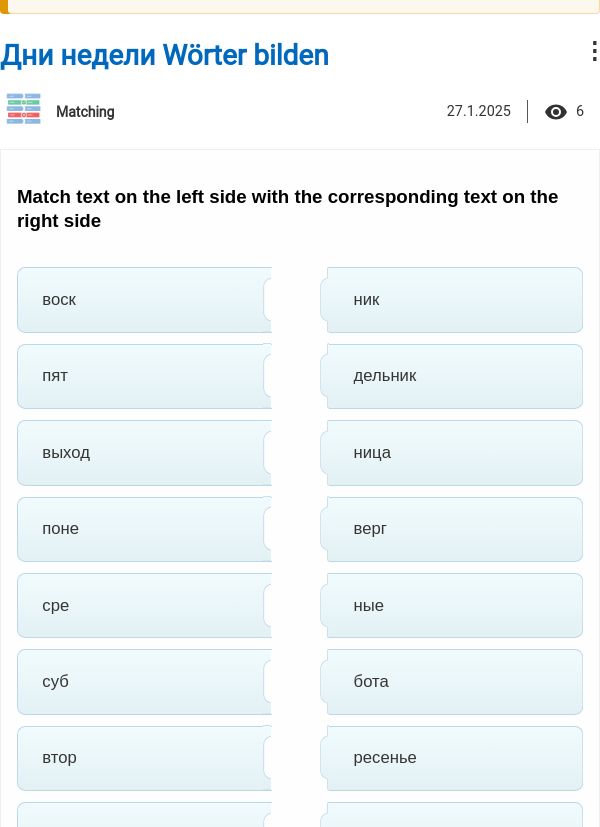Select the left tile 'пят'
The height and width of the screenshot is (827, 600).
pos(144,376)
